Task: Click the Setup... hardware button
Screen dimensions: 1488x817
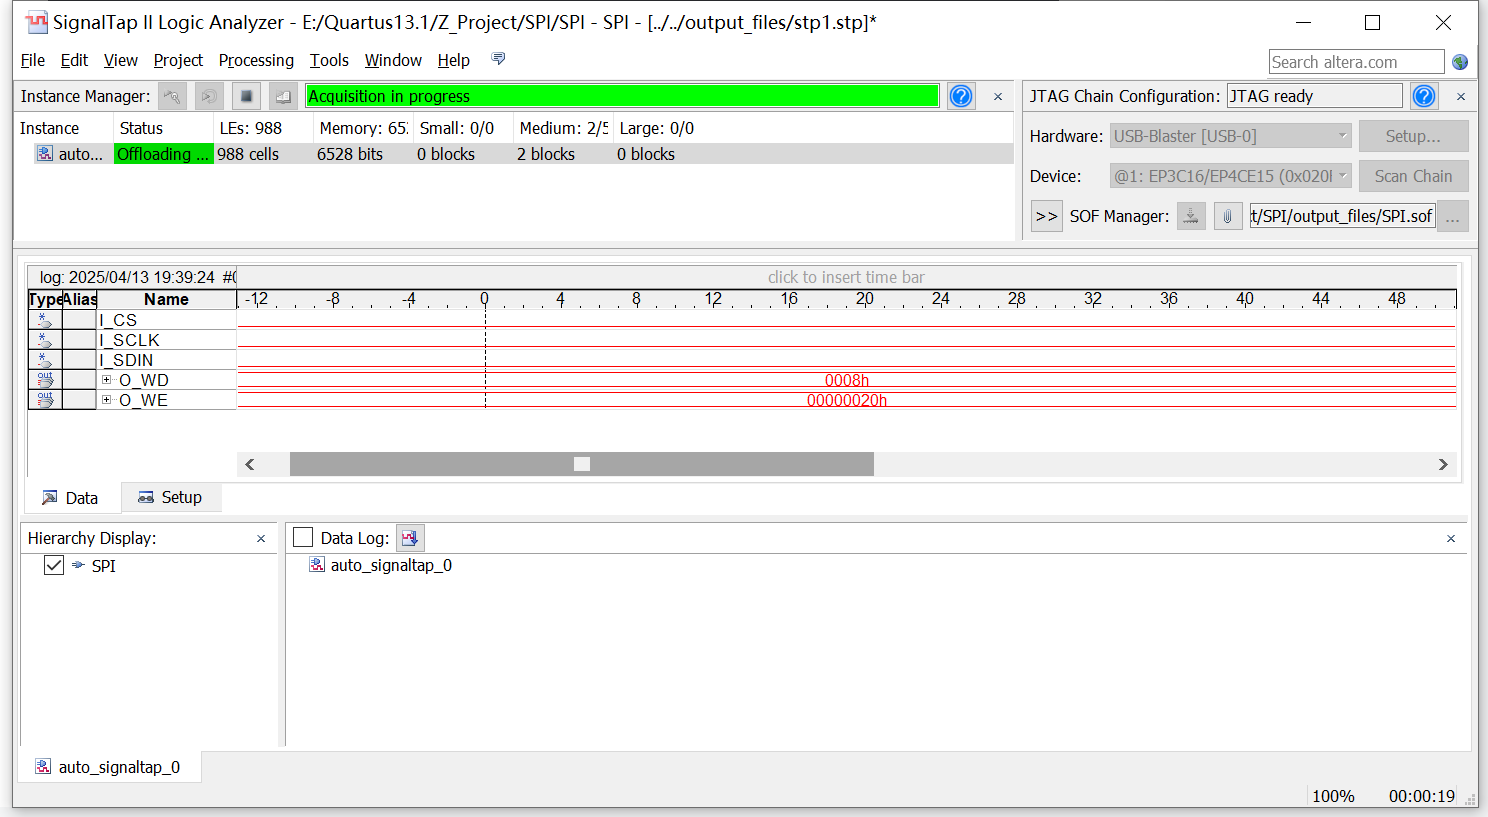Action: pyautogui.click(x=1413, y=136)
